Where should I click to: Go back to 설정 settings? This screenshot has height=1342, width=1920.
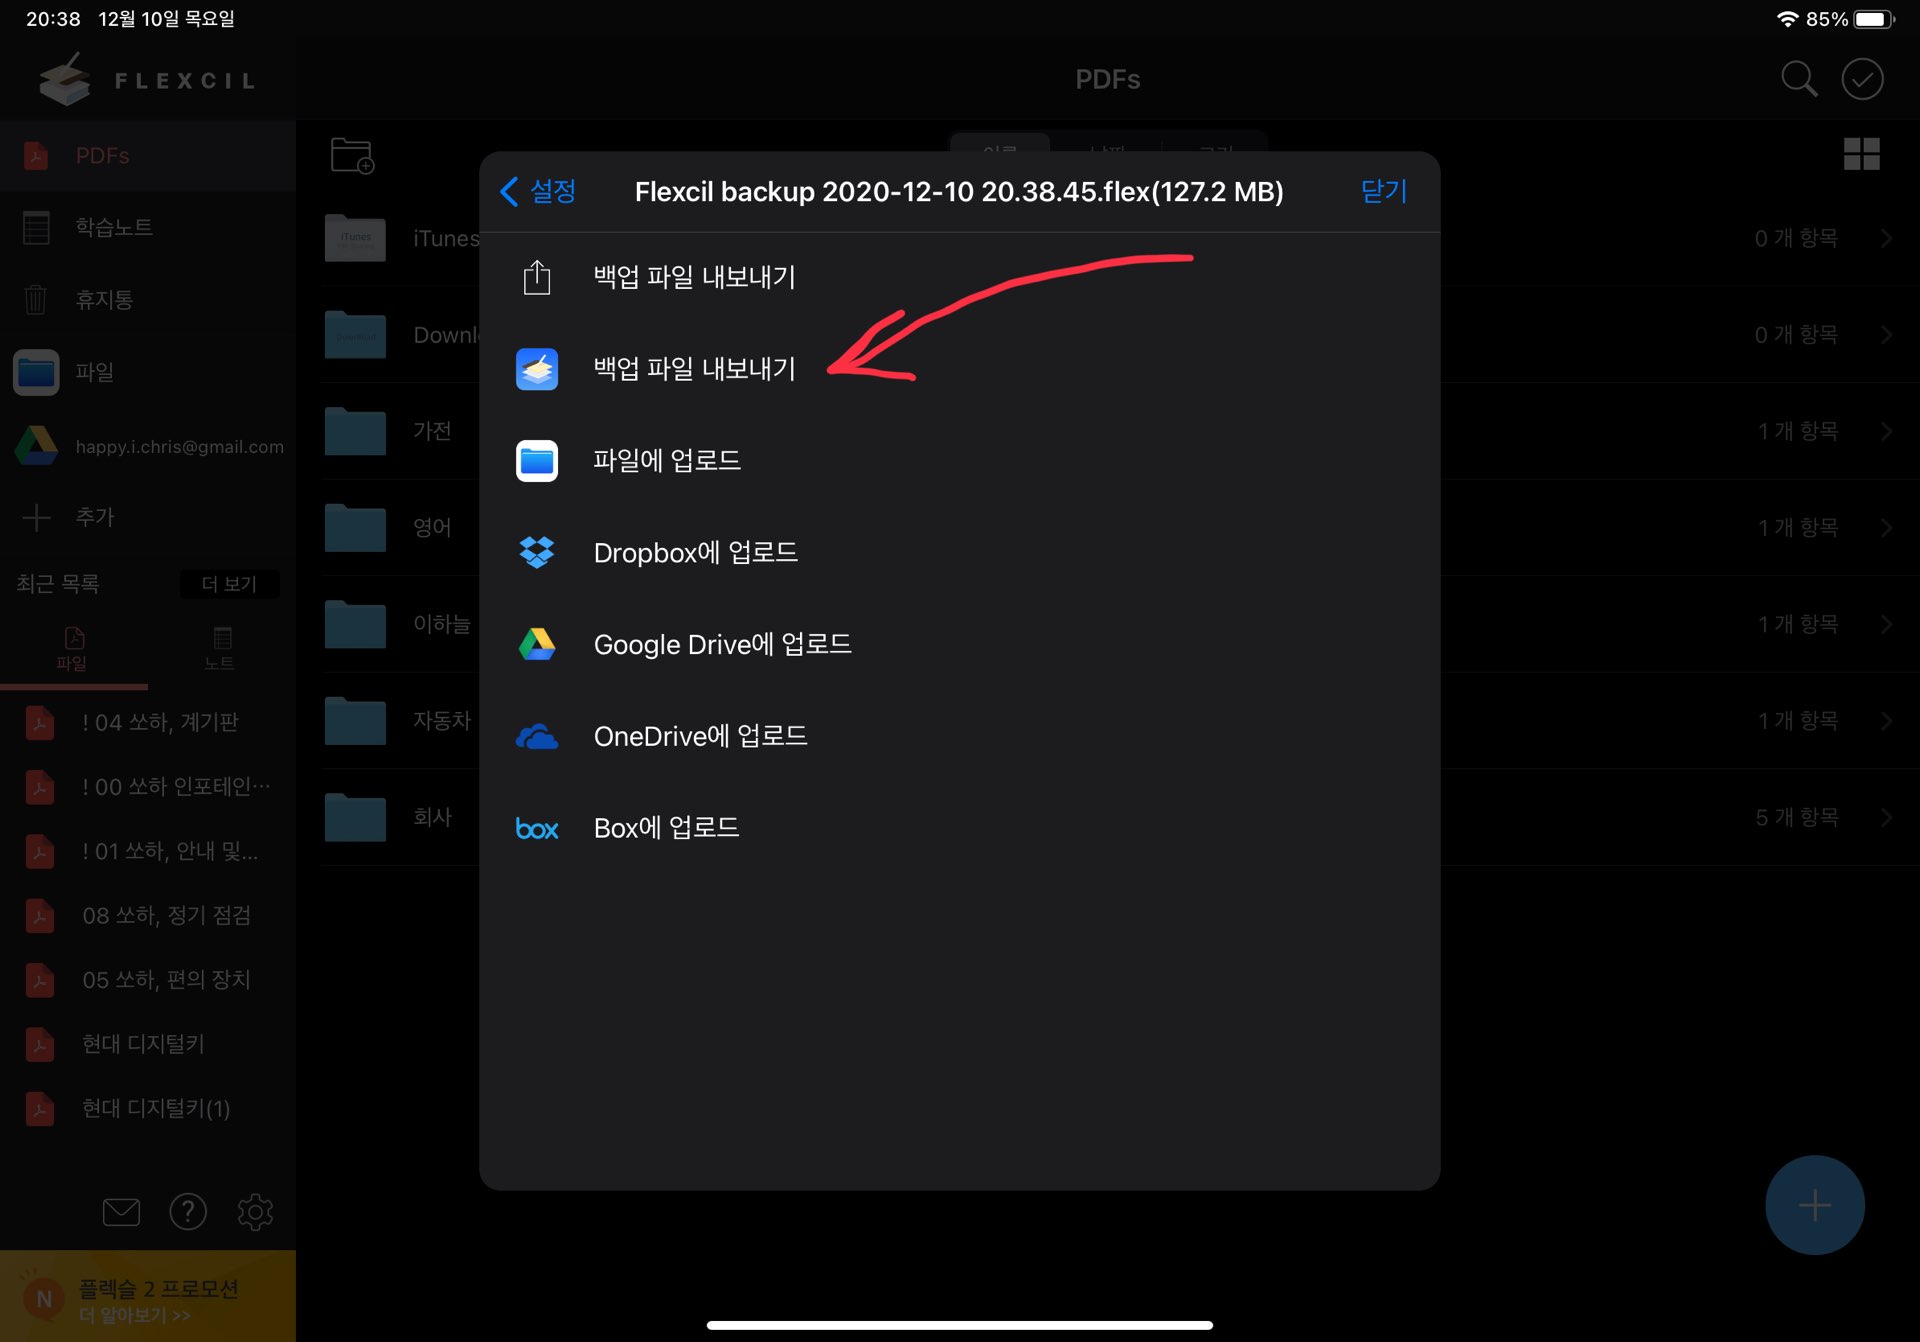pos(538,191)
